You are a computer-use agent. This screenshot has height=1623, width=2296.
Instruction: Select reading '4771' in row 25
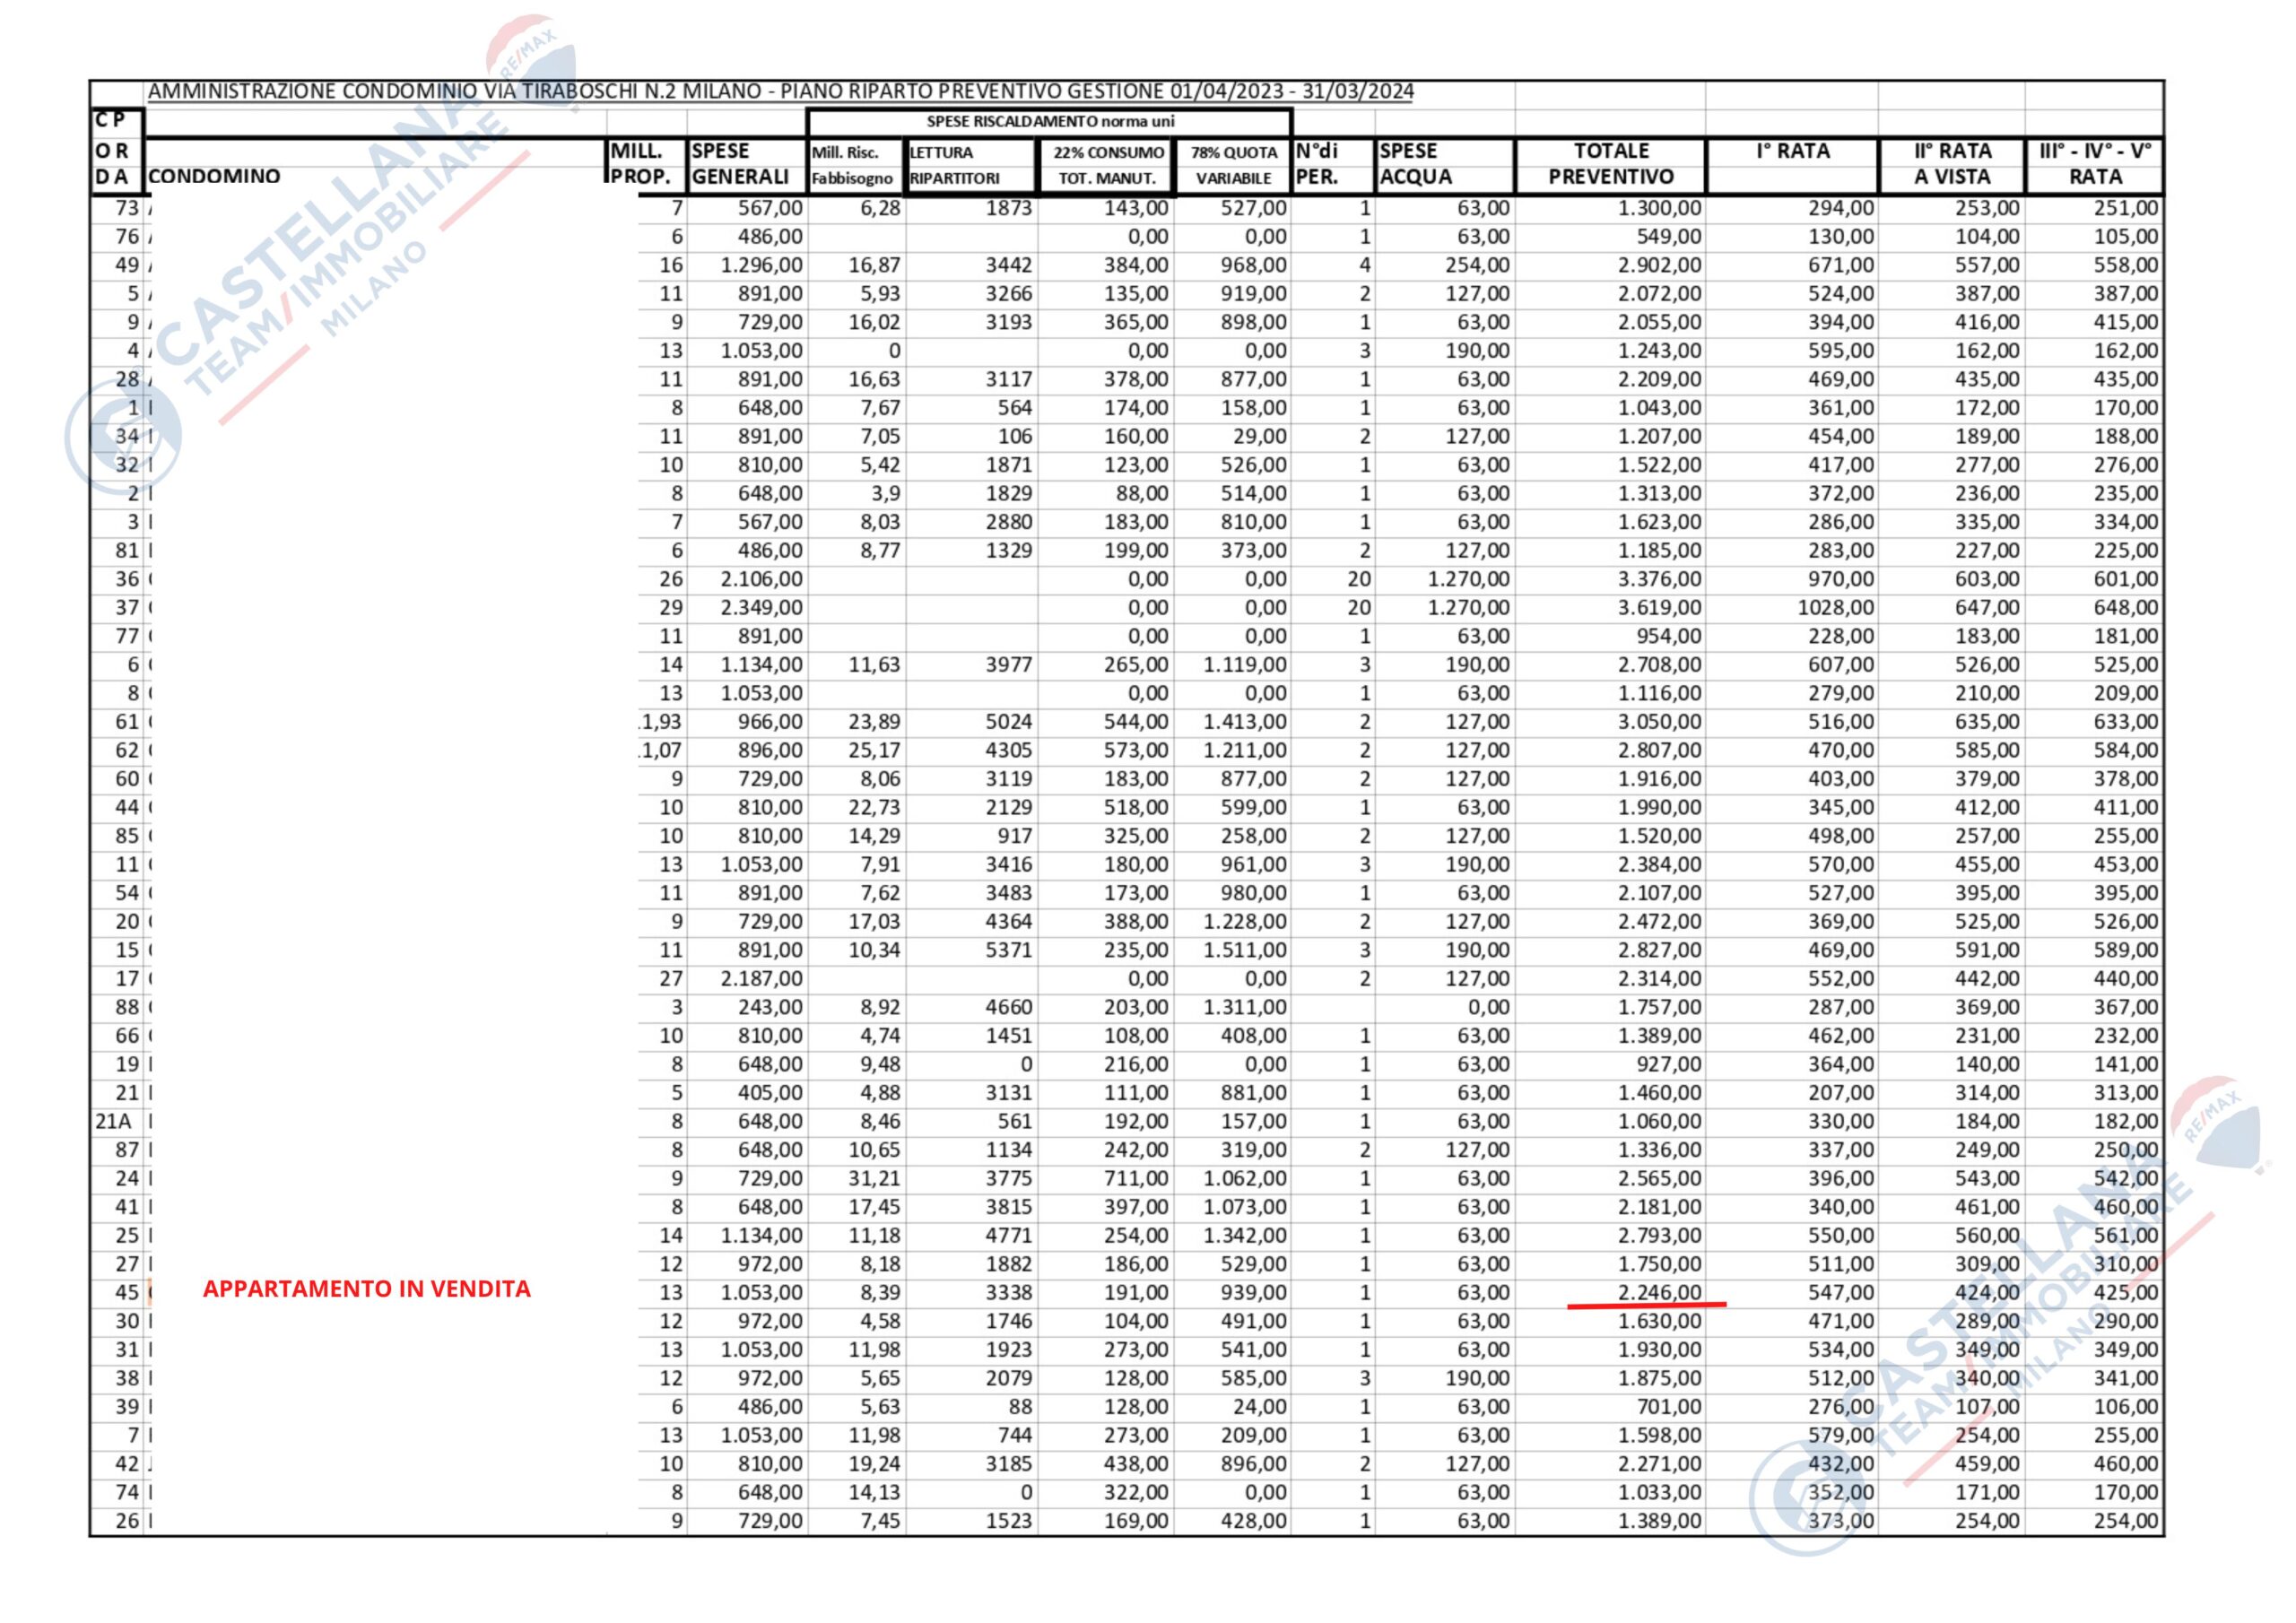(x=1008, y=1236)
